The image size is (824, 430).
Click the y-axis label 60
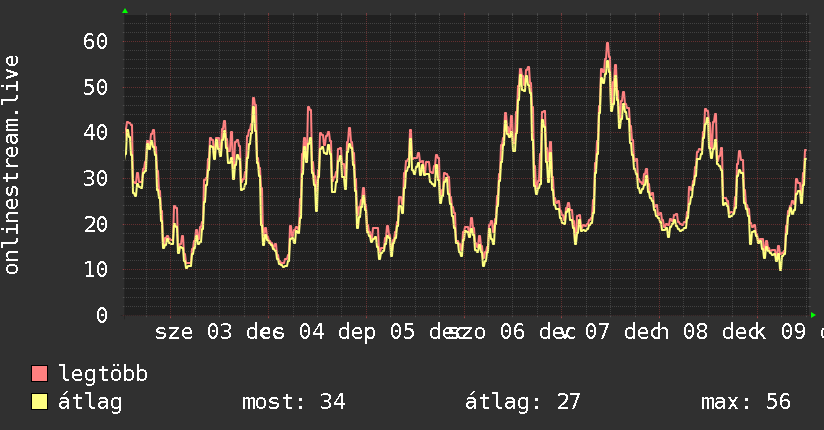click(96, 42)
